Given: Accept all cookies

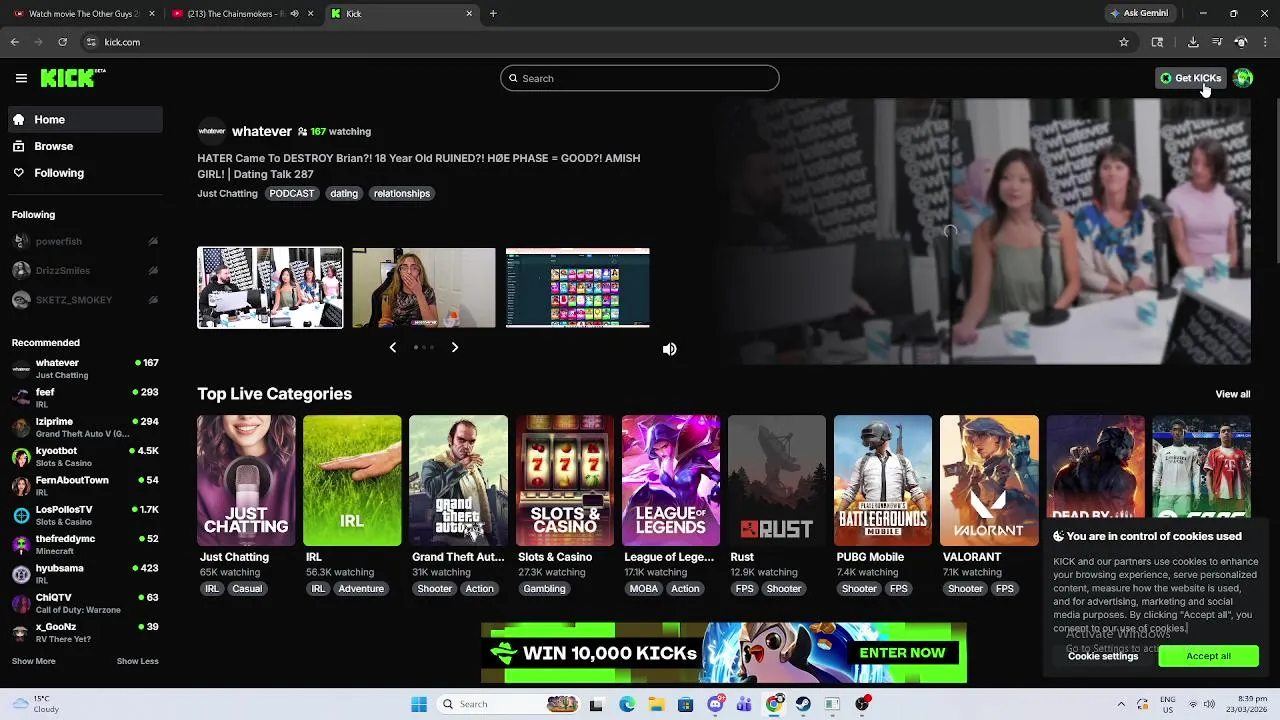Looking at the screenshot, I should point(1208,656).
